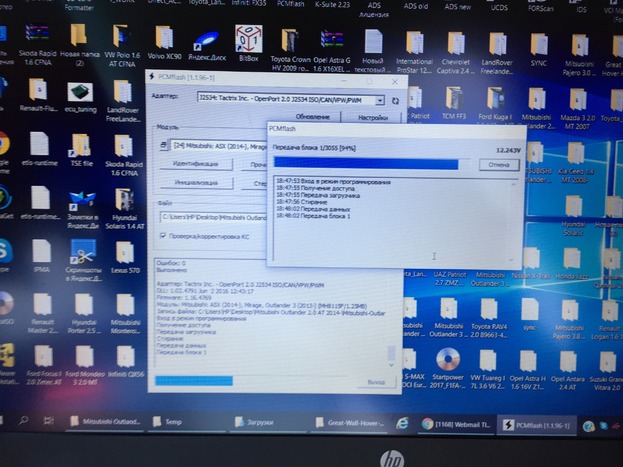Screen dimensions: 623x467
Task: Click the block transfer progress bar
Action: click(366, 164)
